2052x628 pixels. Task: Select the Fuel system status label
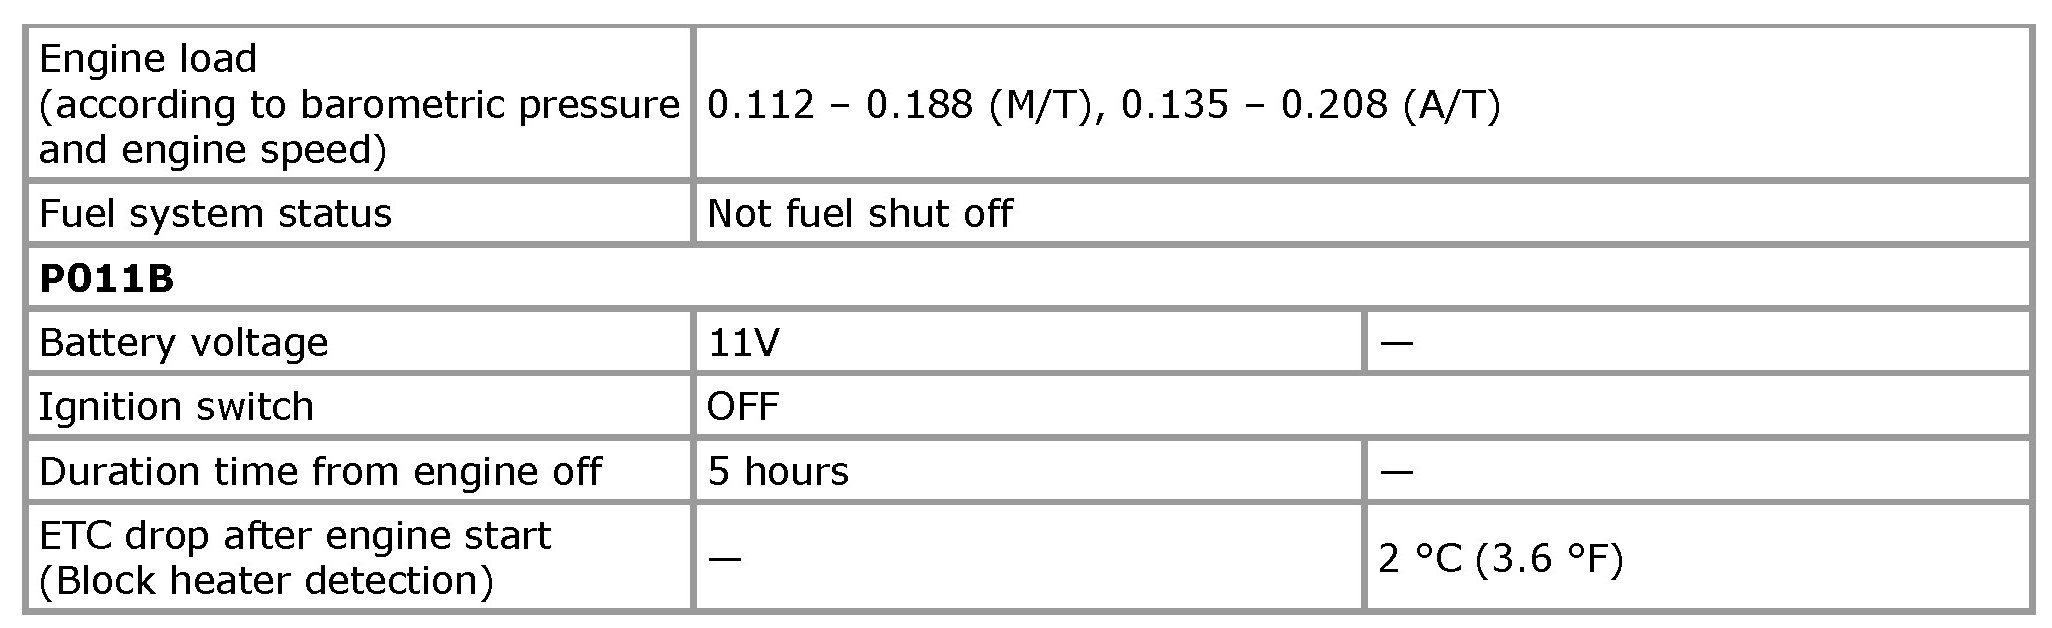215,213
